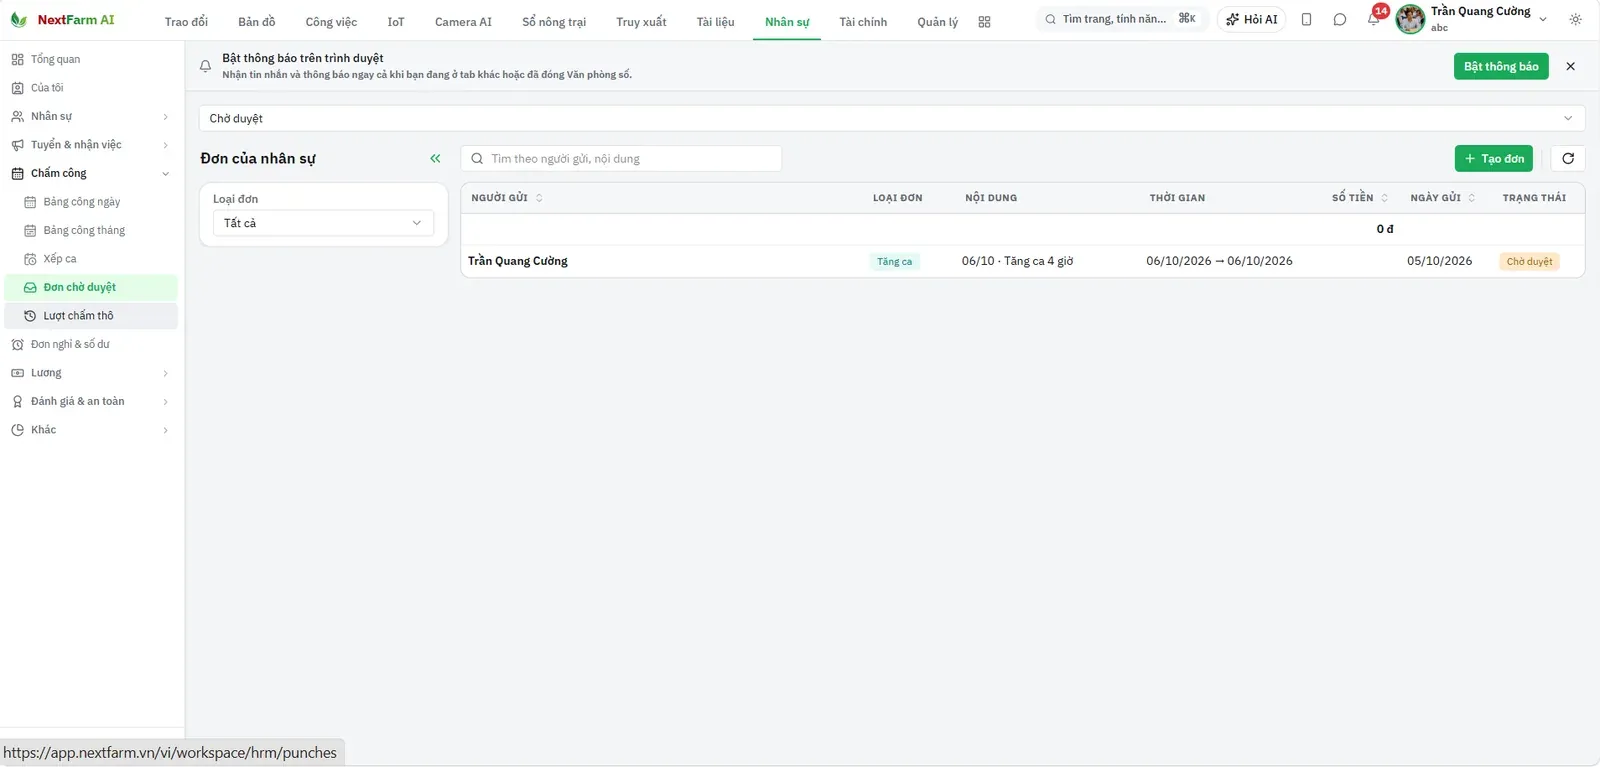
Task: Expand Đánh giá & an toàn section
Action: tap(90, 401)
